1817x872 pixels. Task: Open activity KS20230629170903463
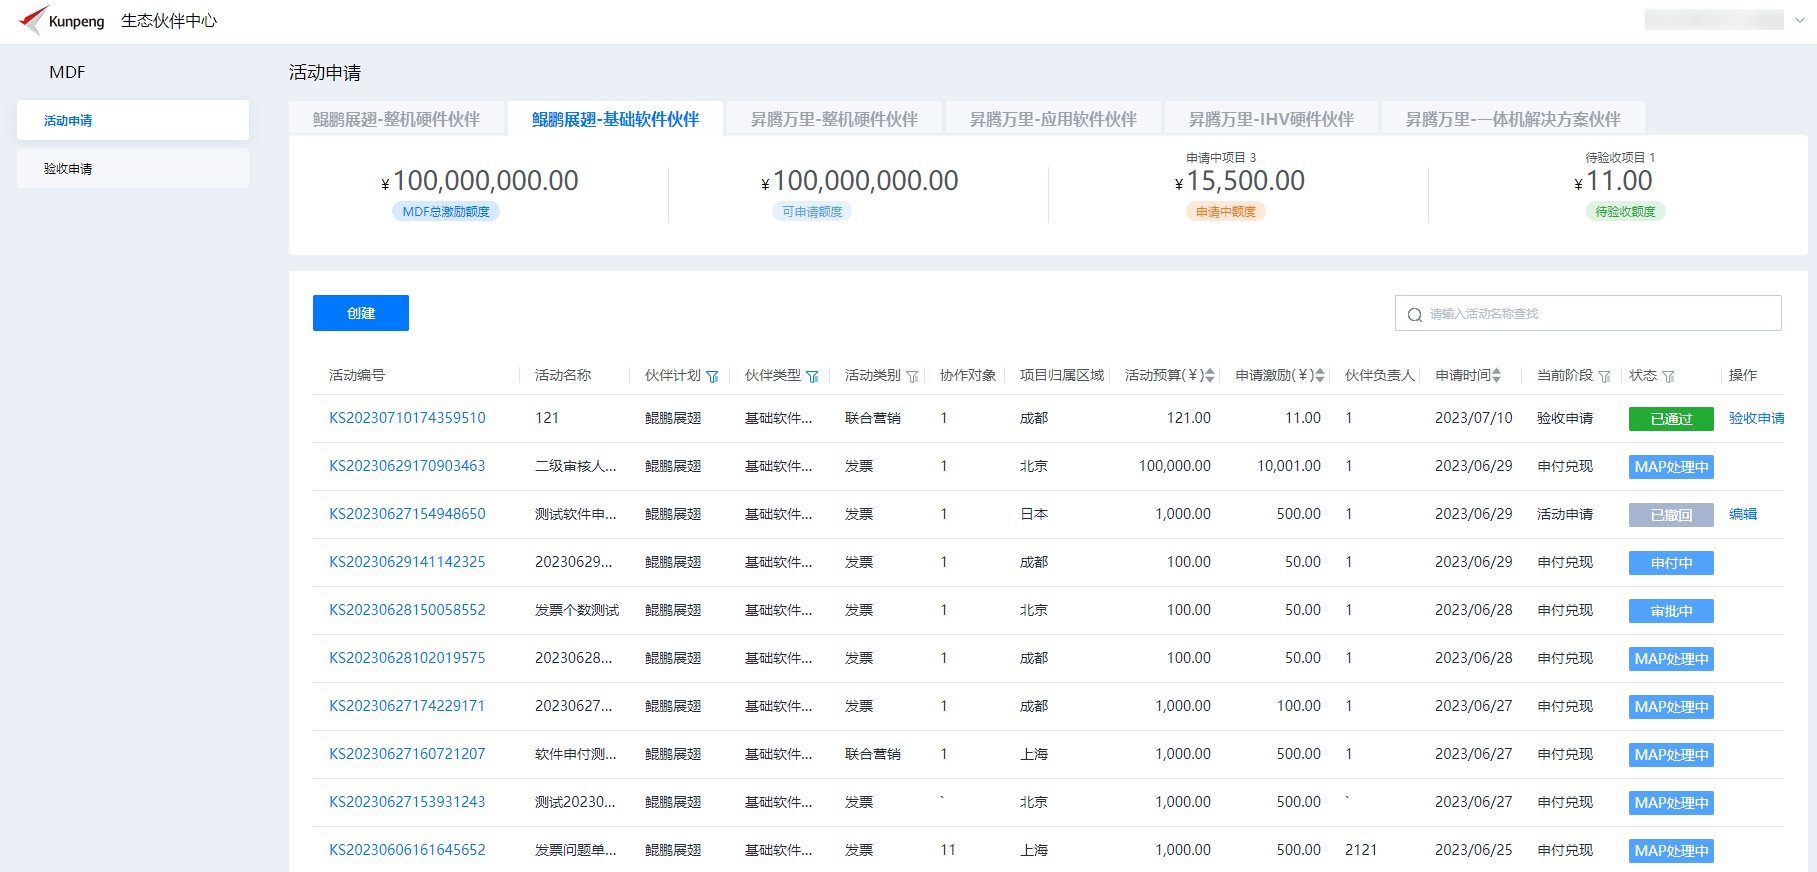click(407, 466)
